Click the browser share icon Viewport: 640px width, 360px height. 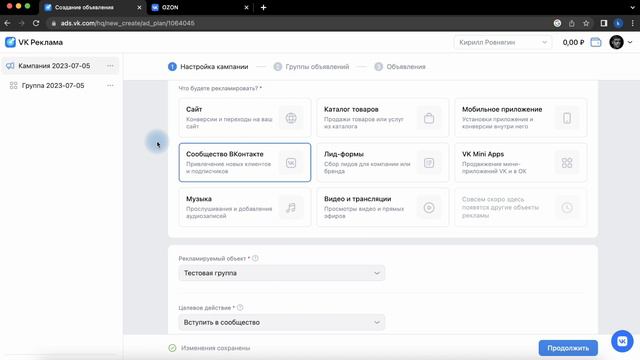(x=571, y=23)
